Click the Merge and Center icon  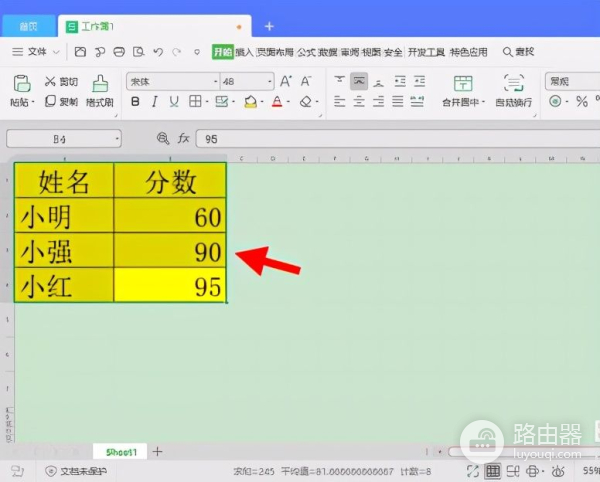tap(463, 83)
